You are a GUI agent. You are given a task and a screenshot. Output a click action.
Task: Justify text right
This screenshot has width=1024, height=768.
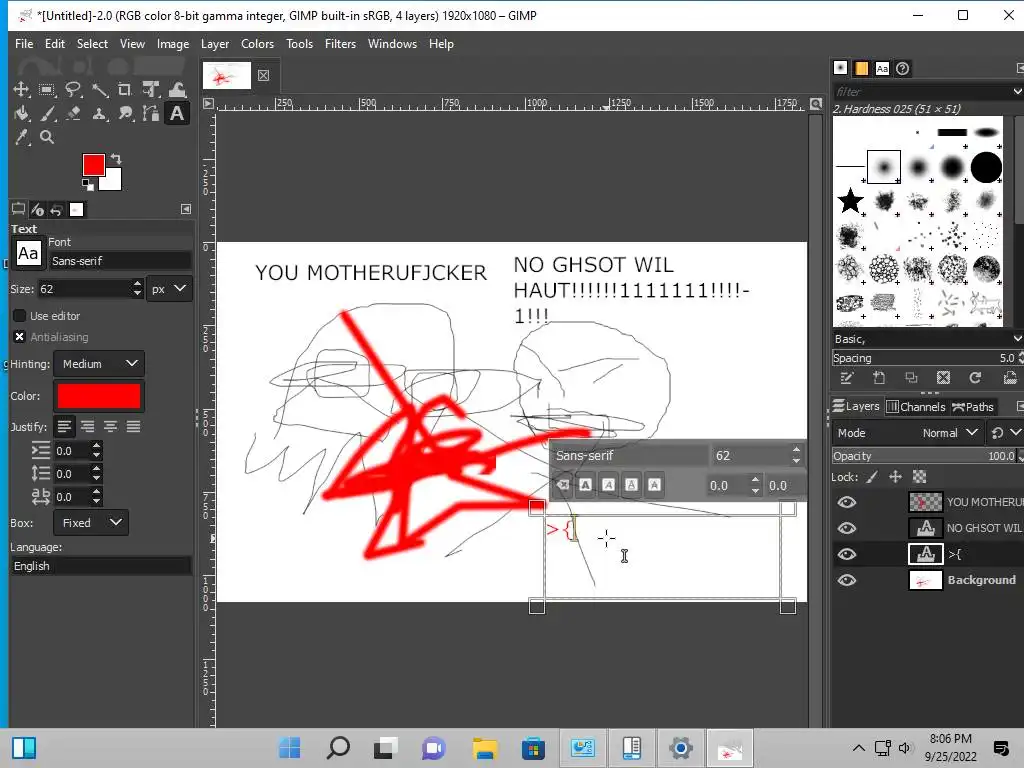pyautogui.click(x=88, y=427)
